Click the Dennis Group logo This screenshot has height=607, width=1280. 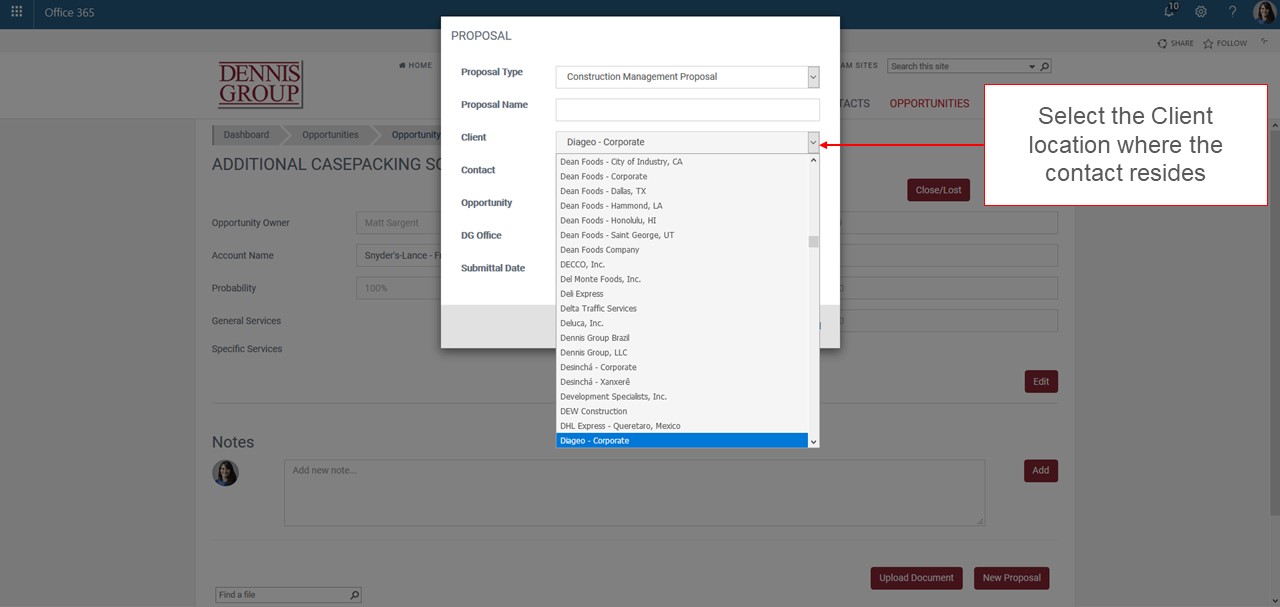click(260, 84)
